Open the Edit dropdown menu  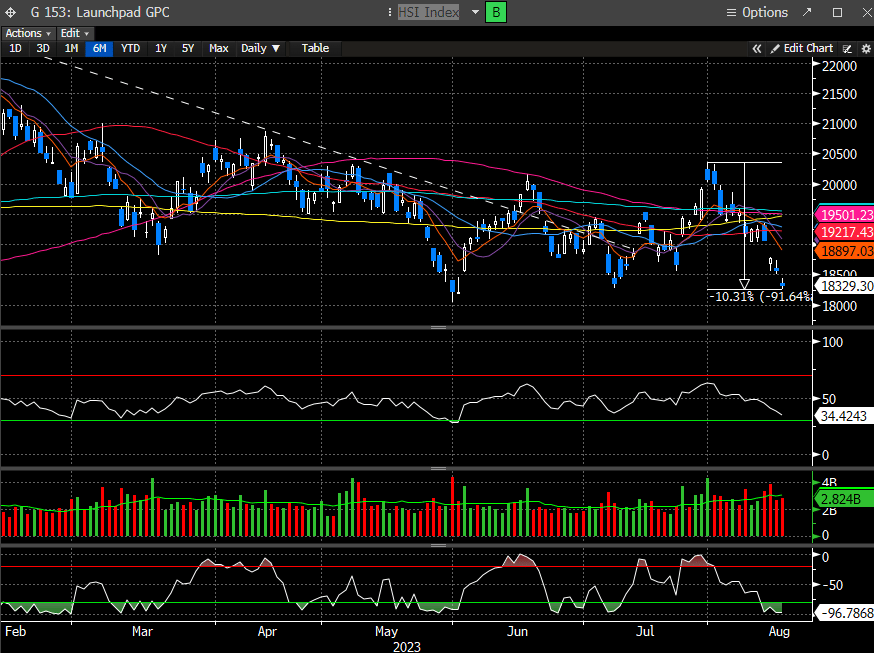pos(75,33)
